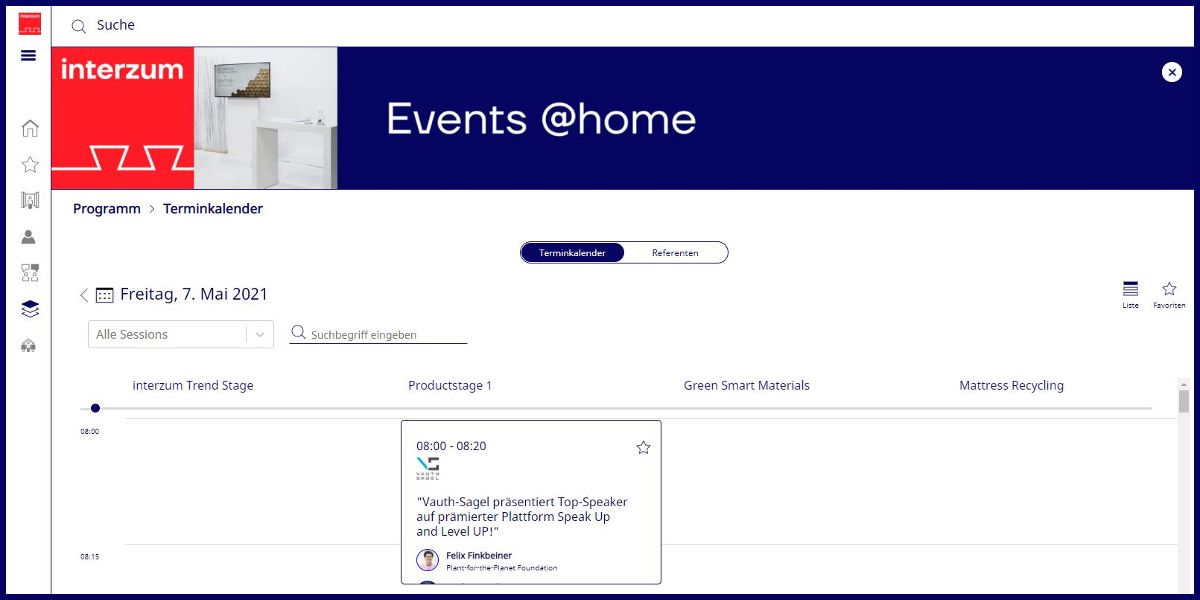Switch to Liste view
Image resolution: width=1200 pixels, height=600 pixels.
[x=1131, y=294]
